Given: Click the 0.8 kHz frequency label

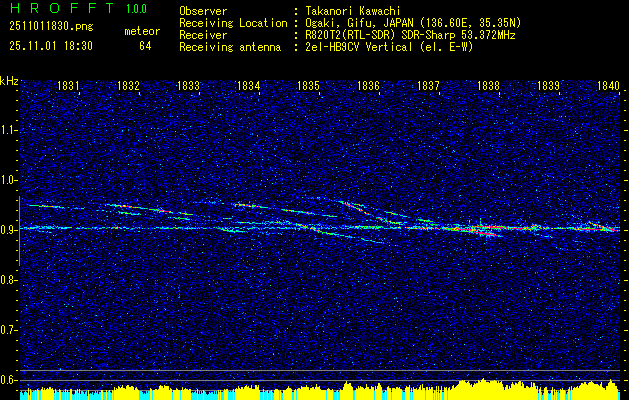Looking at the screenshot, I should pyautogui.click(x=8, y=280).
